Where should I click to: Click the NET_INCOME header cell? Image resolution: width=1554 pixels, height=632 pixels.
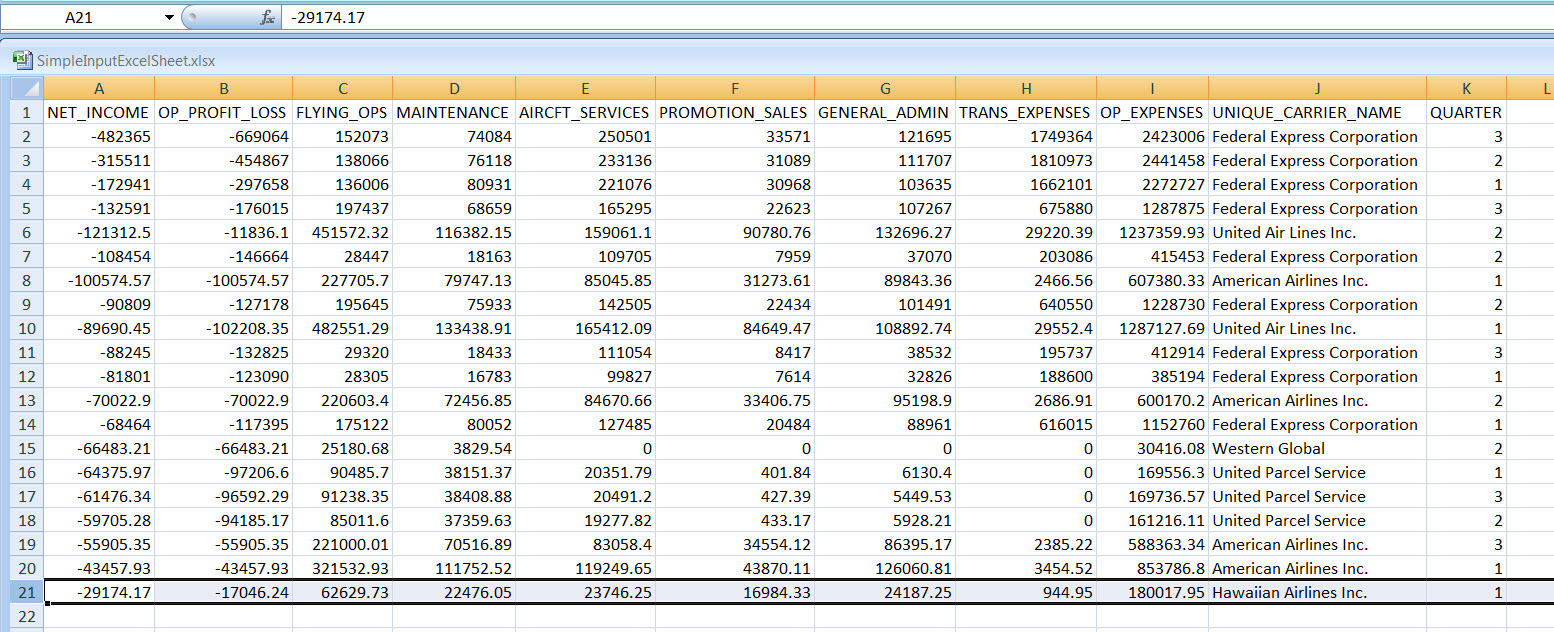point(98,113)
